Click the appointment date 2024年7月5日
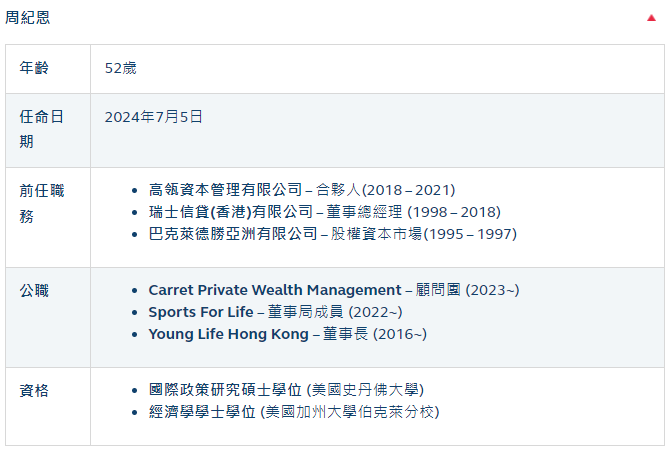This screenshot has width=671, height=452. pyautogui.click(x=154, y=117)
